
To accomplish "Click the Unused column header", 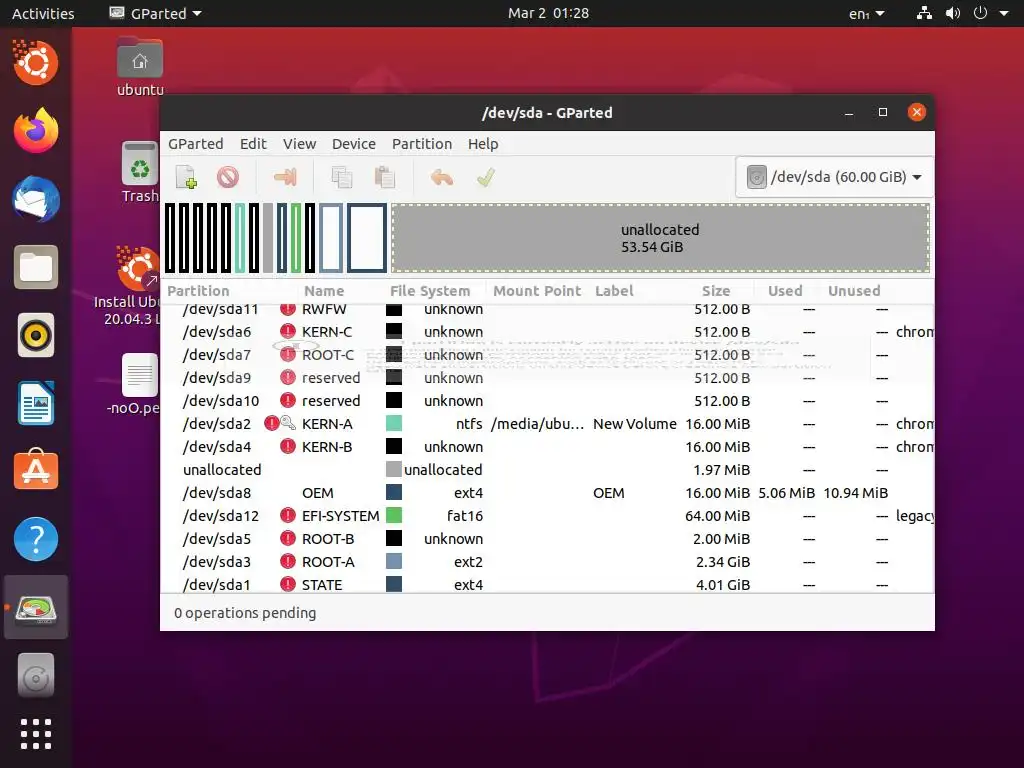I will (x=854, y=291).
